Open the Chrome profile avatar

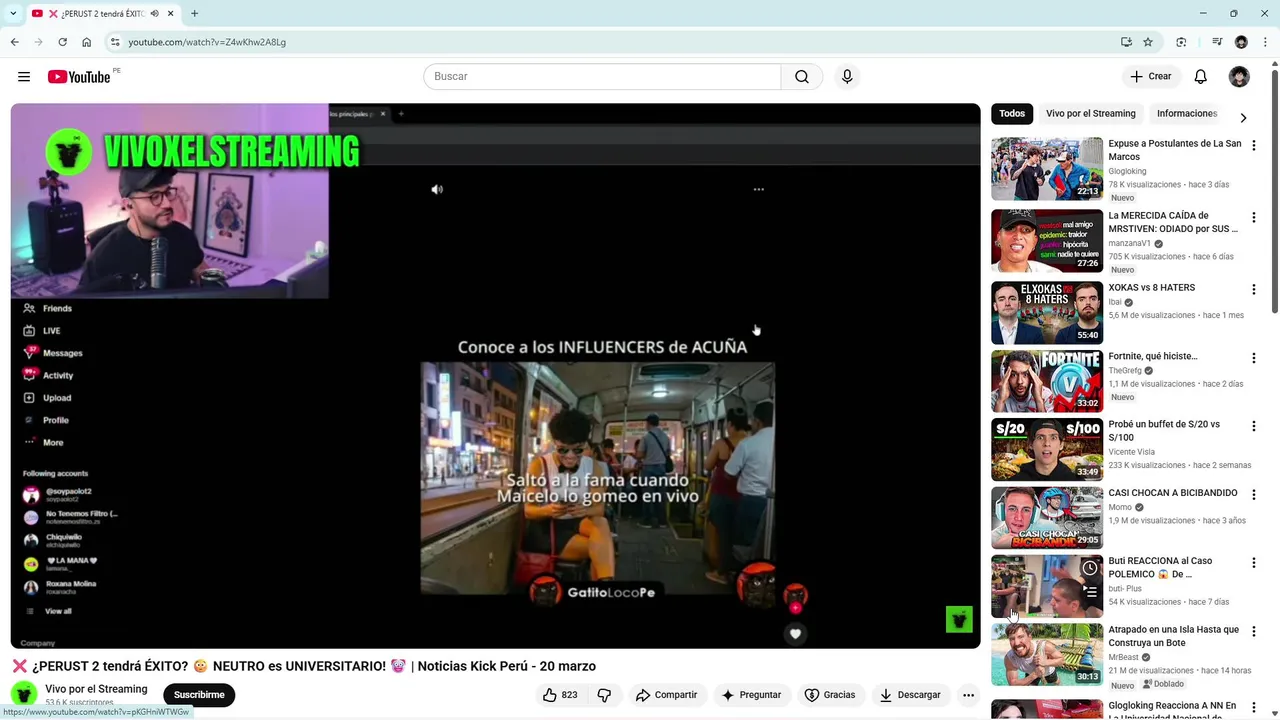pos(1241,42)
